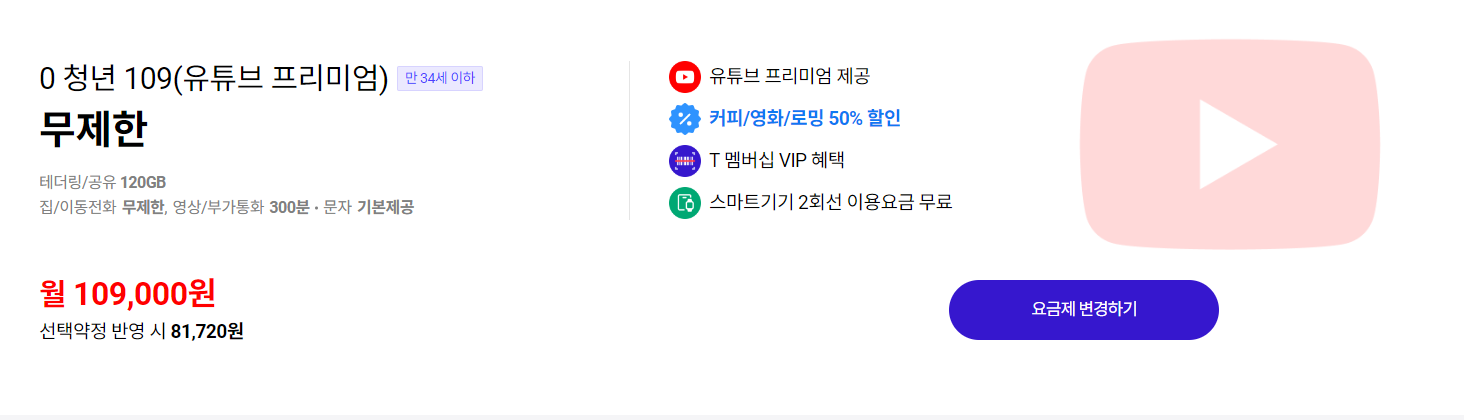The width and height of the screenshot is (1464, 420).
Task: Click the bold 무제한 data heading
Action: tap(93, 129)
